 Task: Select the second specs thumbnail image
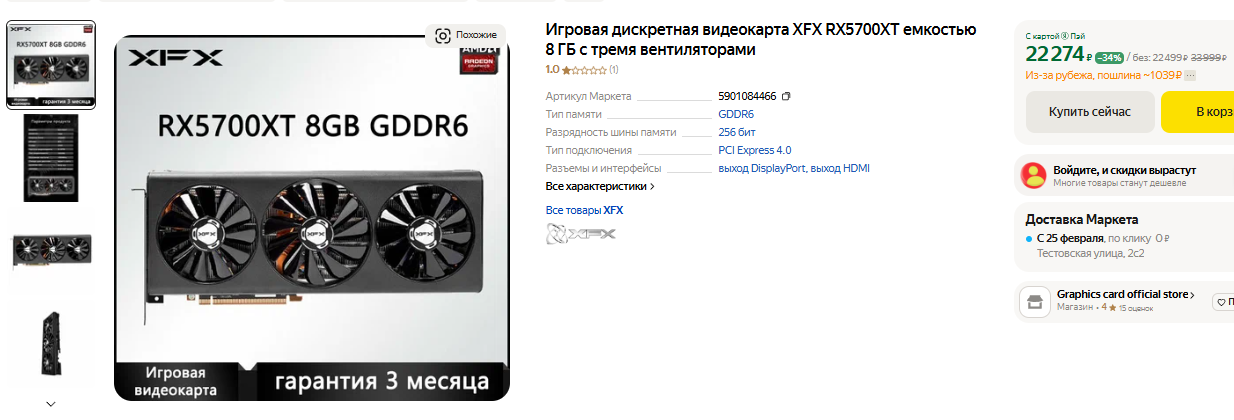pyautogui.click(x=51, y=159)
